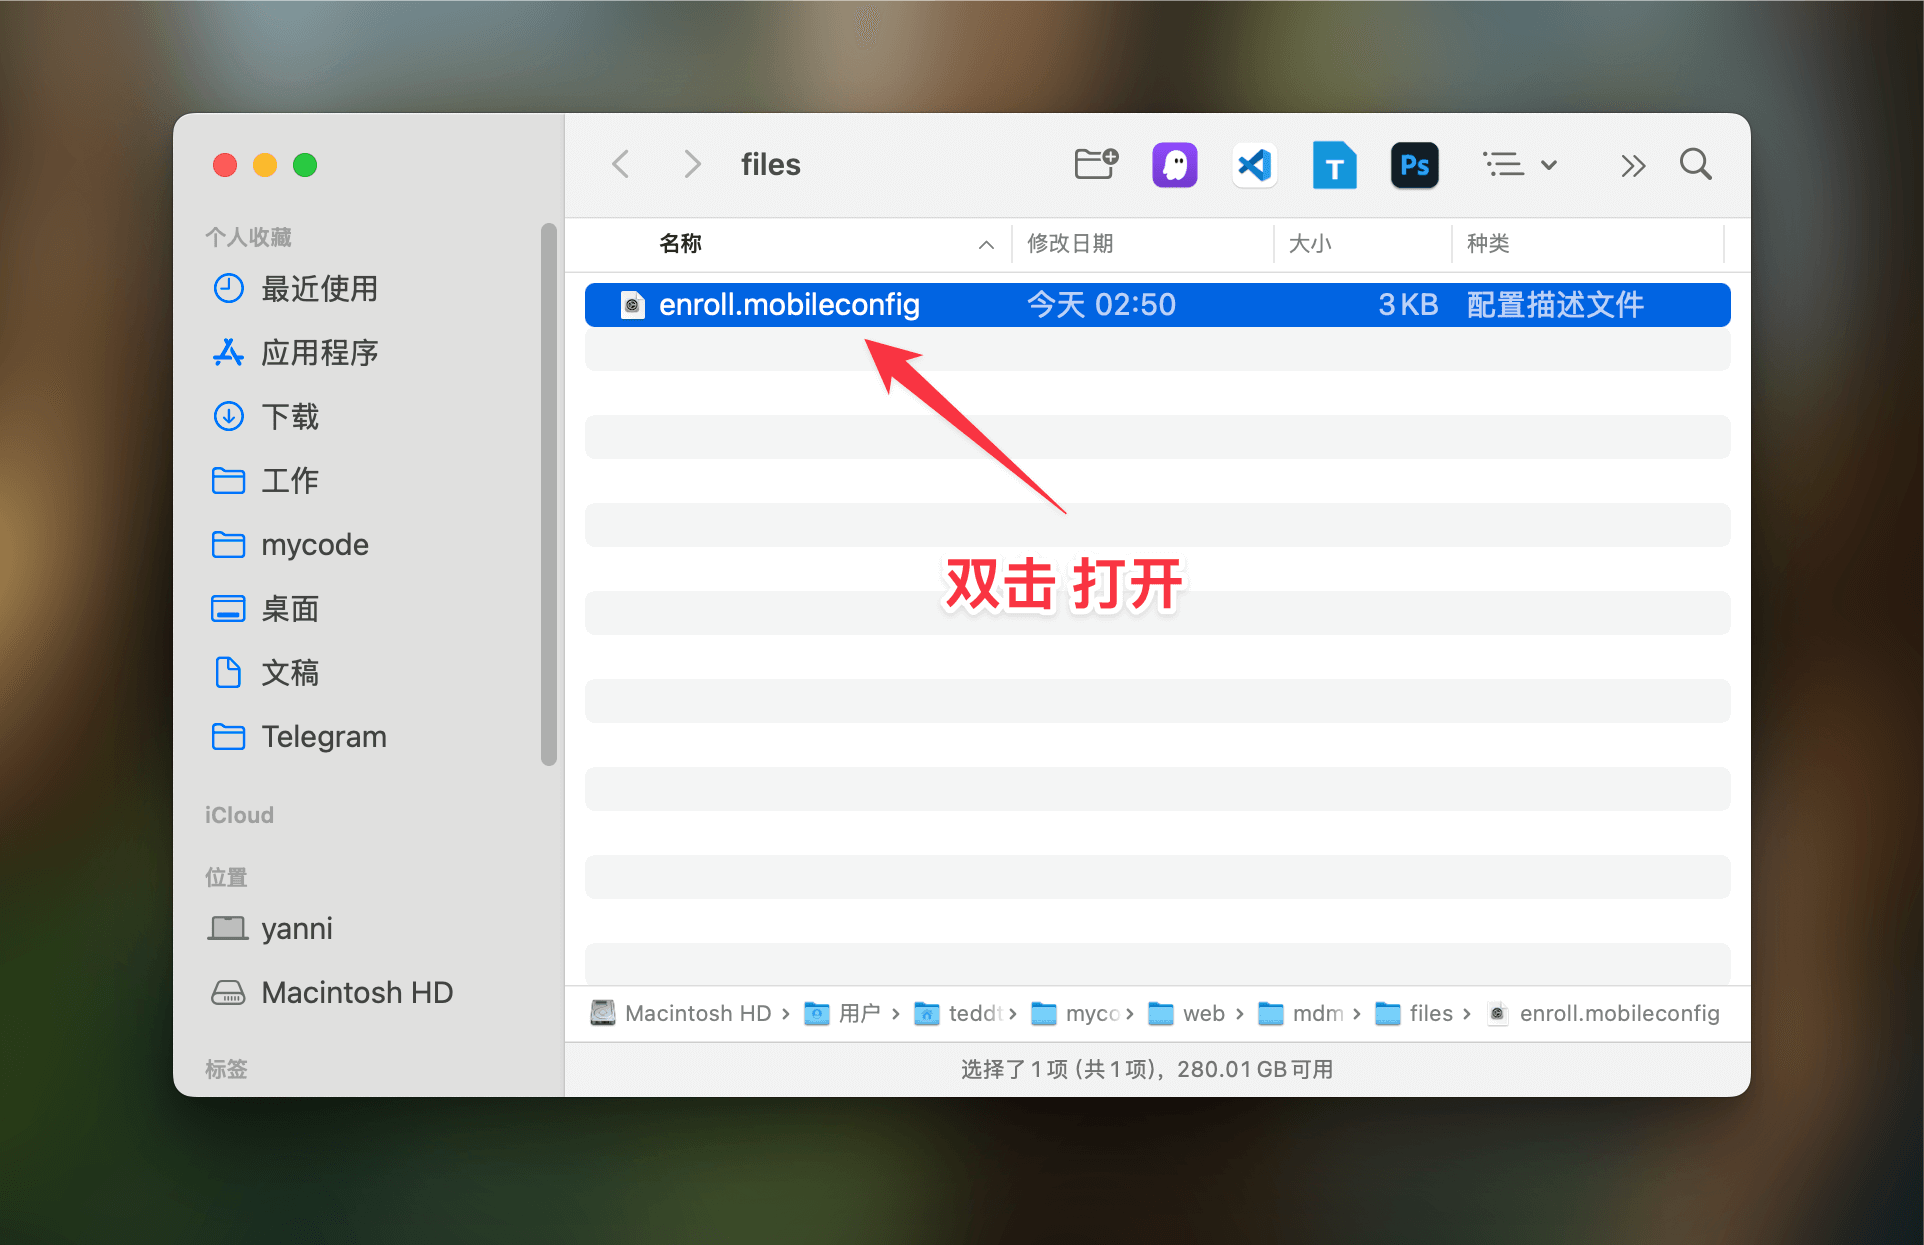Screen dimensions: 1924x1245
Task: Create a new folder in Finder
Action: tap(1094, 164)
